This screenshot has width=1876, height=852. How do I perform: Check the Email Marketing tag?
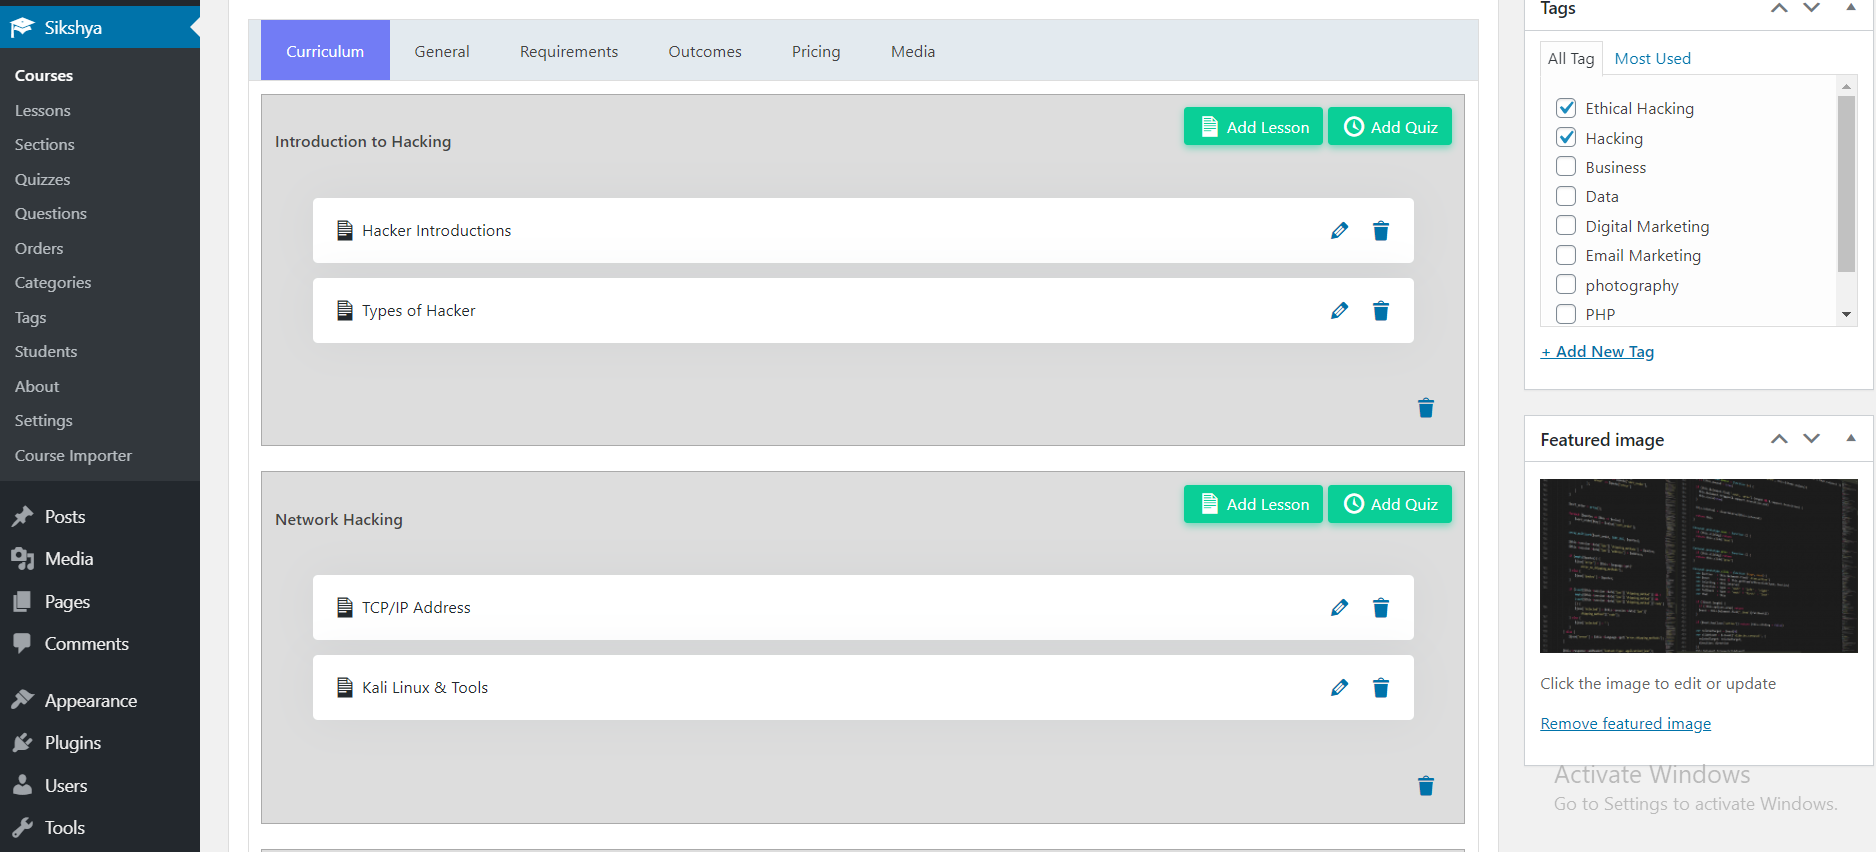[1566, 255]
